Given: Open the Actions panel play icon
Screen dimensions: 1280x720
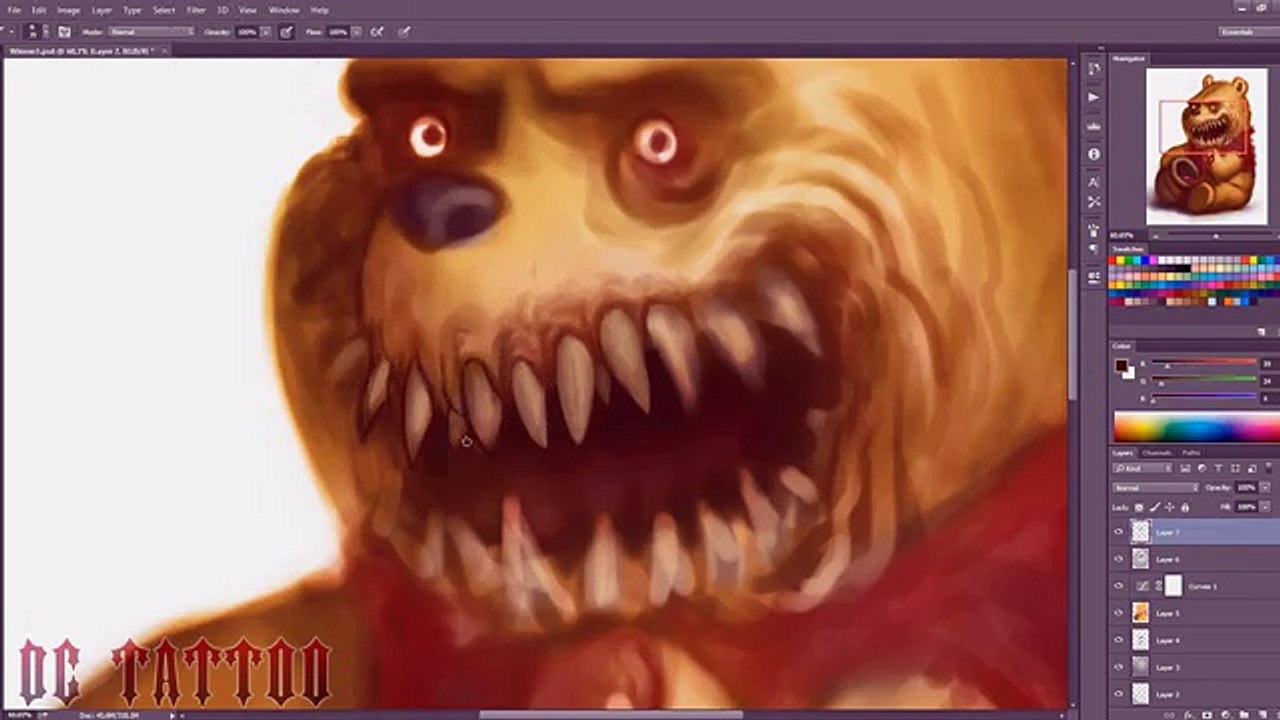Looking at the screenshot, I should click(x=1093, y=97).
